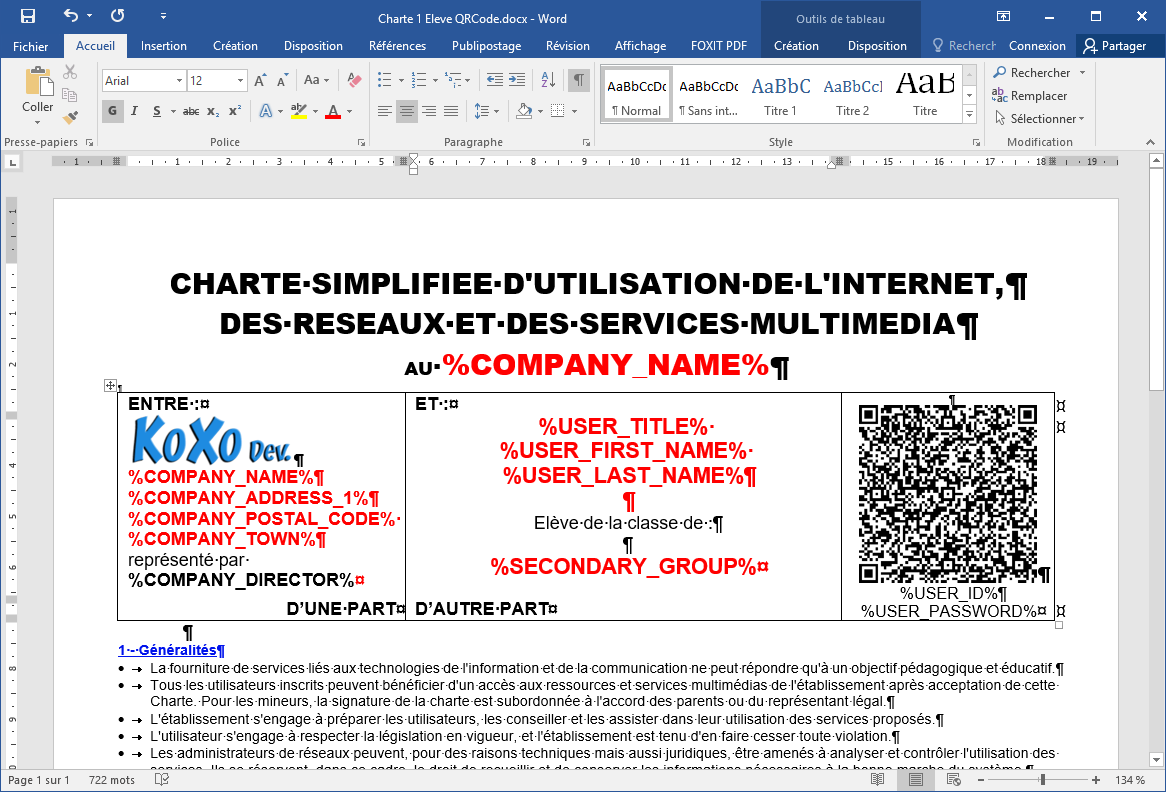This screenshot has width=1166, height=792.
Task: Switch to web layout view
Action: coord(953,779)
